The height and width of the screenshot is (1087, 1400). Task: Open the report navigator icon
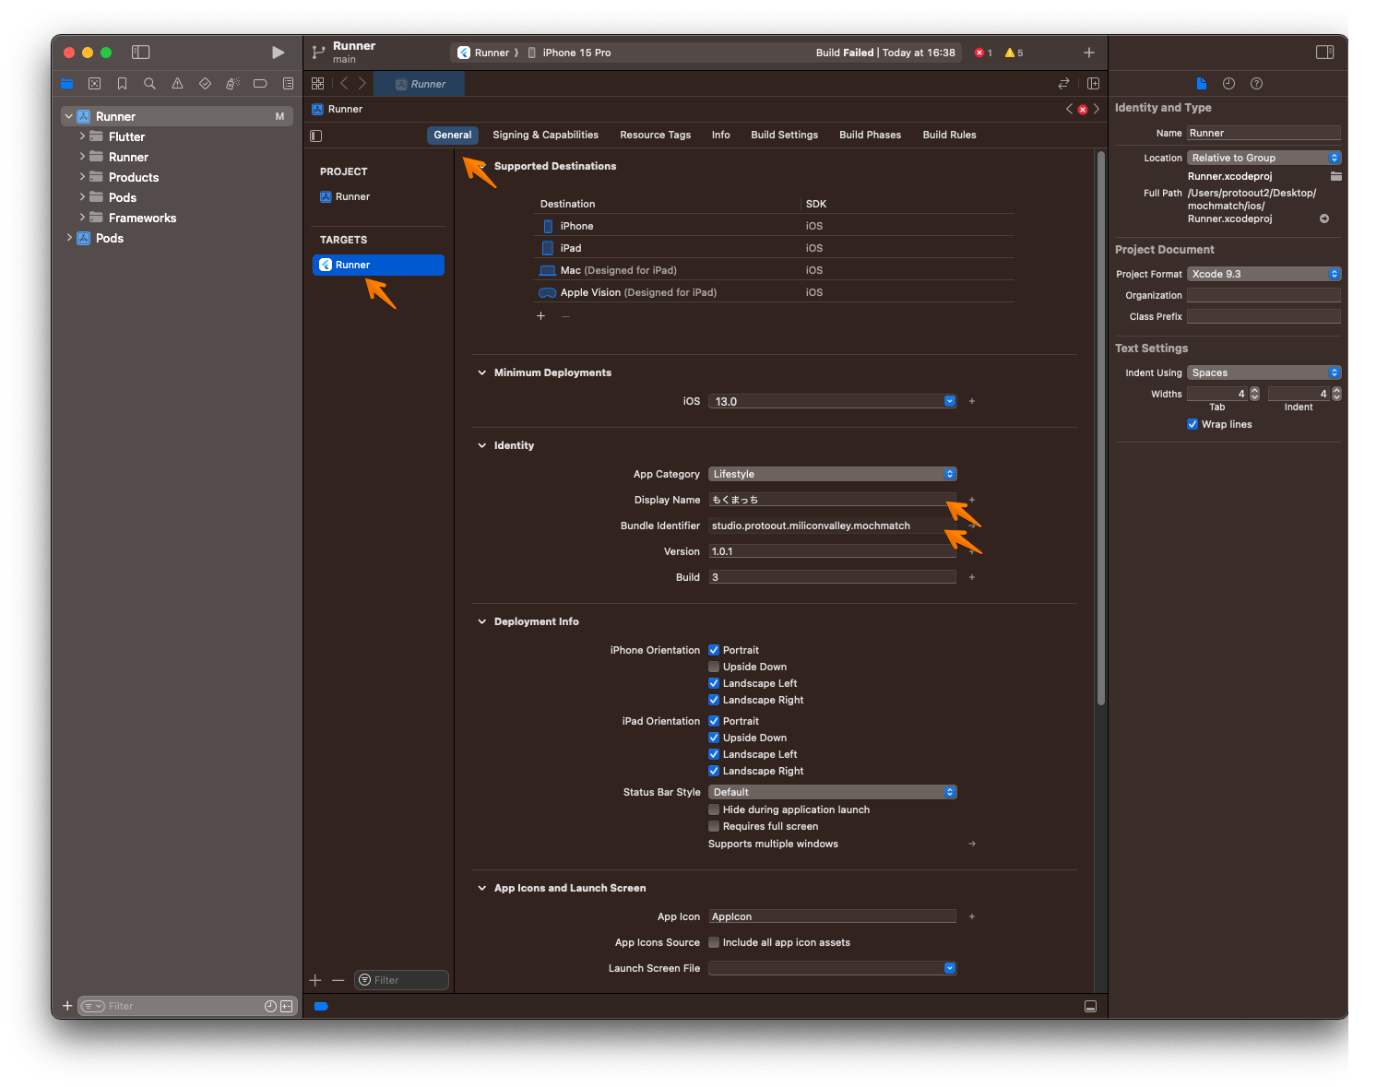[288, 84]
